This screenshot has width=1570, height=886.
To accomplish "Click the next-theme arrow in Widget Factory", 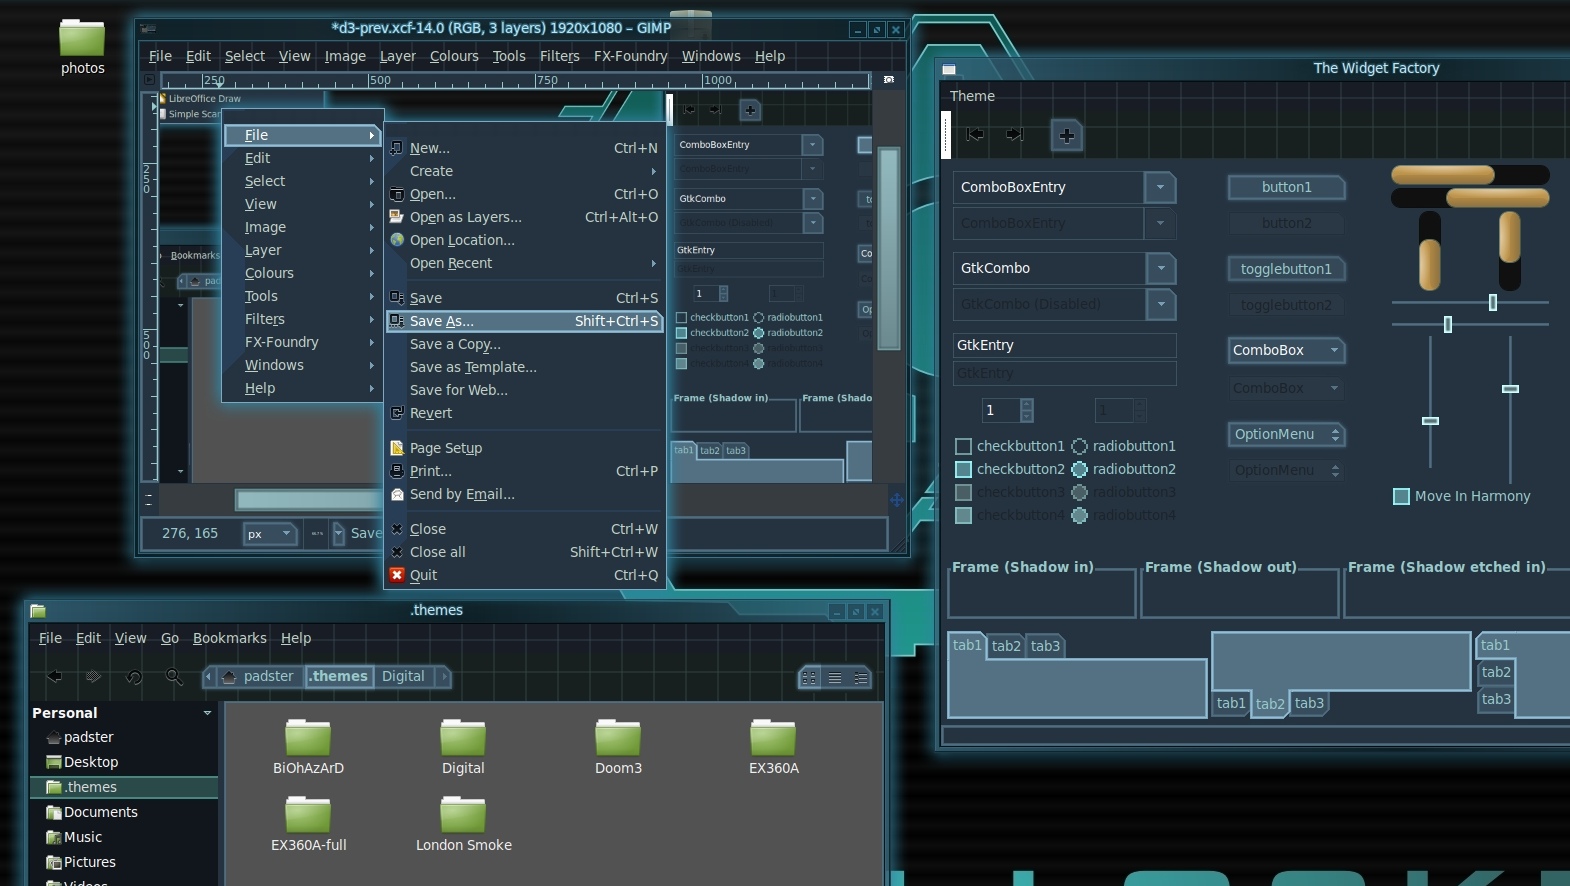I will (1015, 134).
